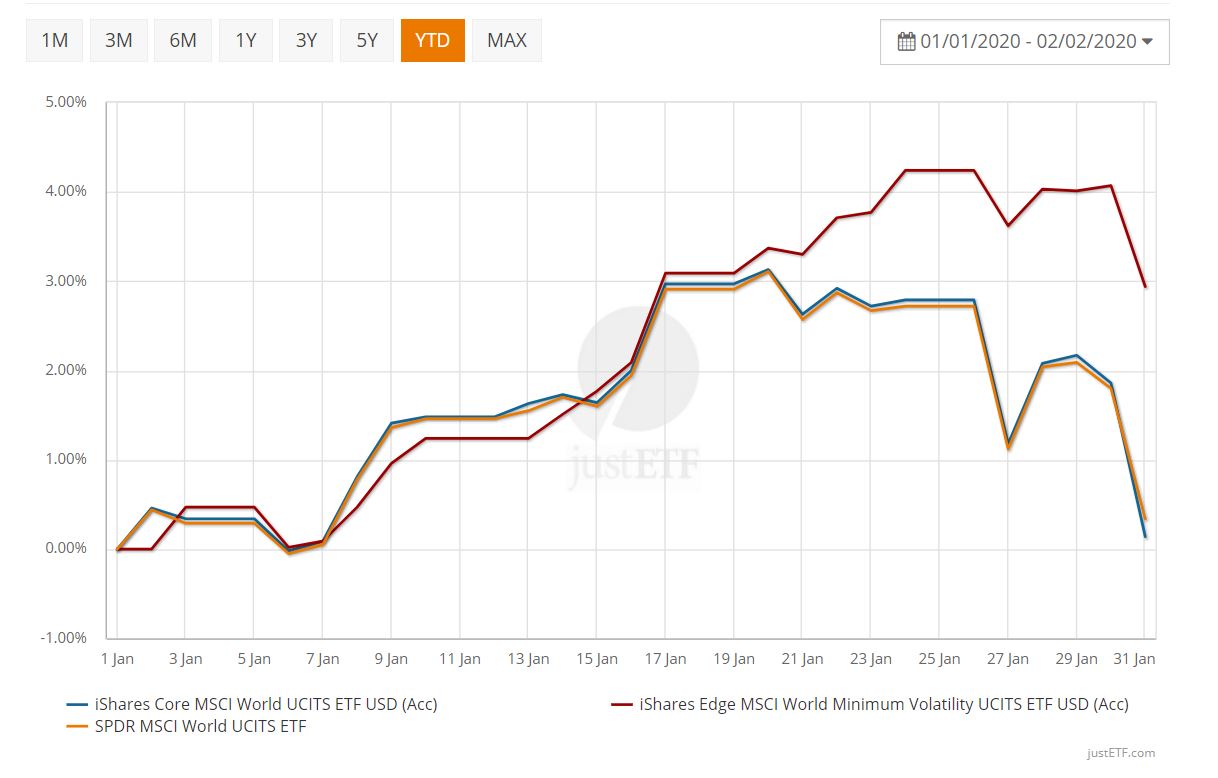
Task: Choose the 1Y period button
Action: (x=246, y=41)
